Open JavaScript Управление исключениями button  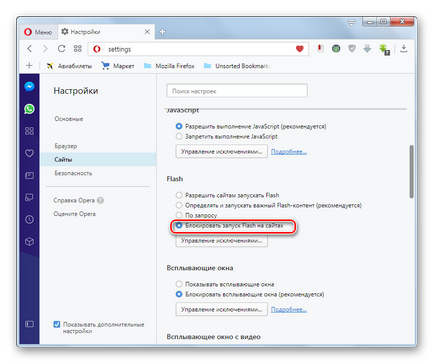pyautogui.click(x=221, y=152)
